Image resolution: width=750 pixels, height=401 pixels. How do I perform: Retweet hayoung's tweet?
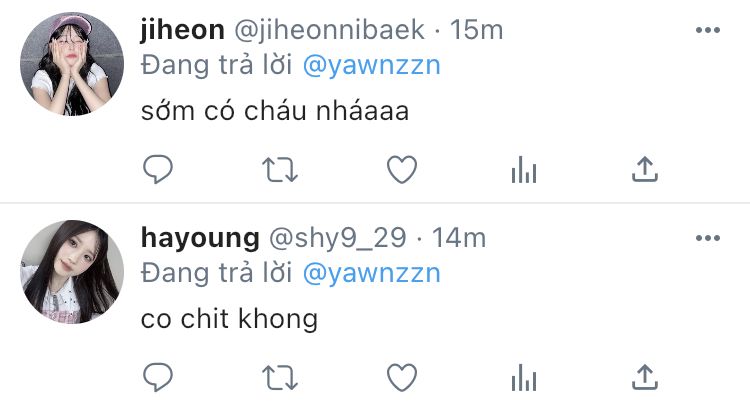[280, 378]
